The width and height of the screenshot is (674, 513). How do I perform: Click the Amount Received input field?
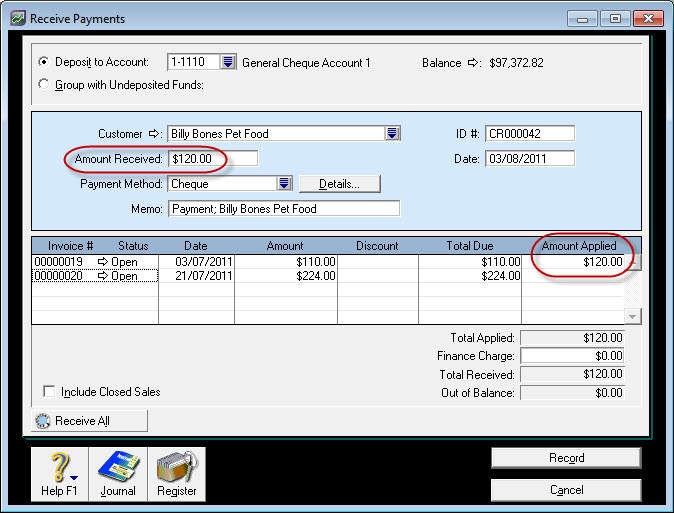(x=213, y=159)
